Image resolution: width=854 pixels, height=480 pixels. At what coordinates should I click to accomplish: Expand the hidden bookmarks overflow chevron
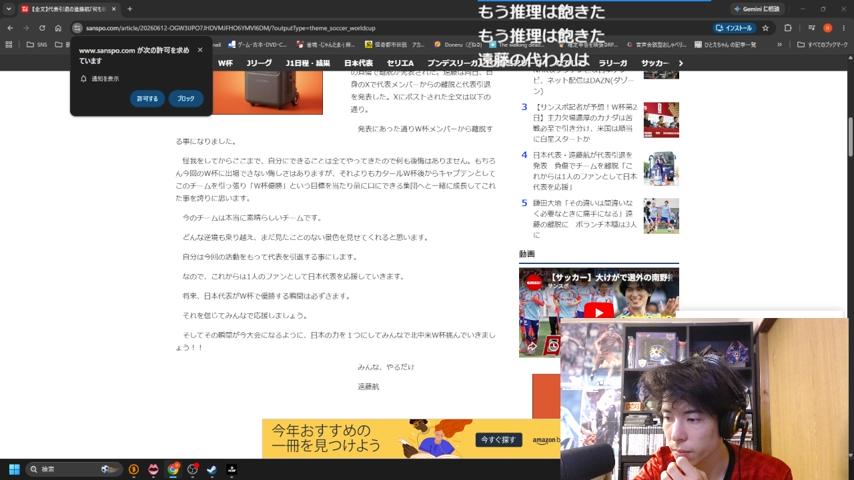click(779, 44)
